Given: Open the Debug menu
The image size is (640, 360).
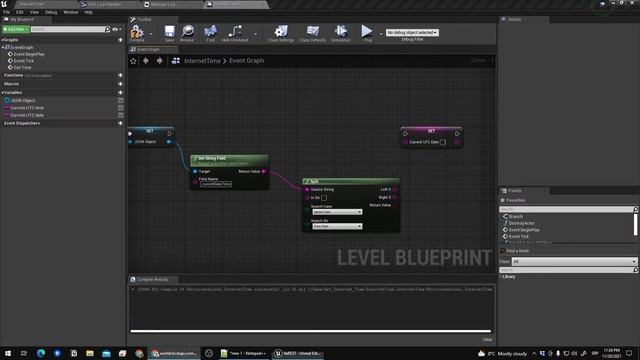Looking at the screenshot, I should coord(51,12).
